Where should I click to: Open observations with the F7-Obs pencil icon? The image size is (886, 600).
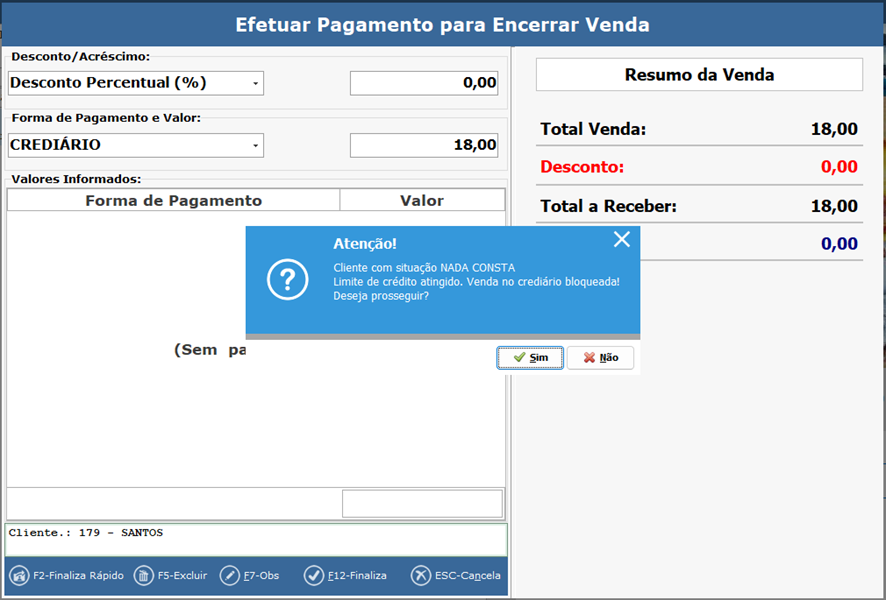[x=230, y=576]
